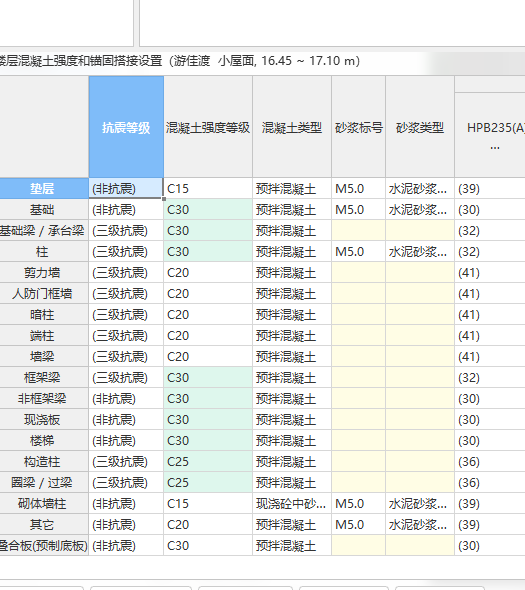Click (非抗震) cell in 非框架梁 row
Image resolution: width=525 pixels, height=590 pixels.
pyautogui.click(x=126, y=399)
